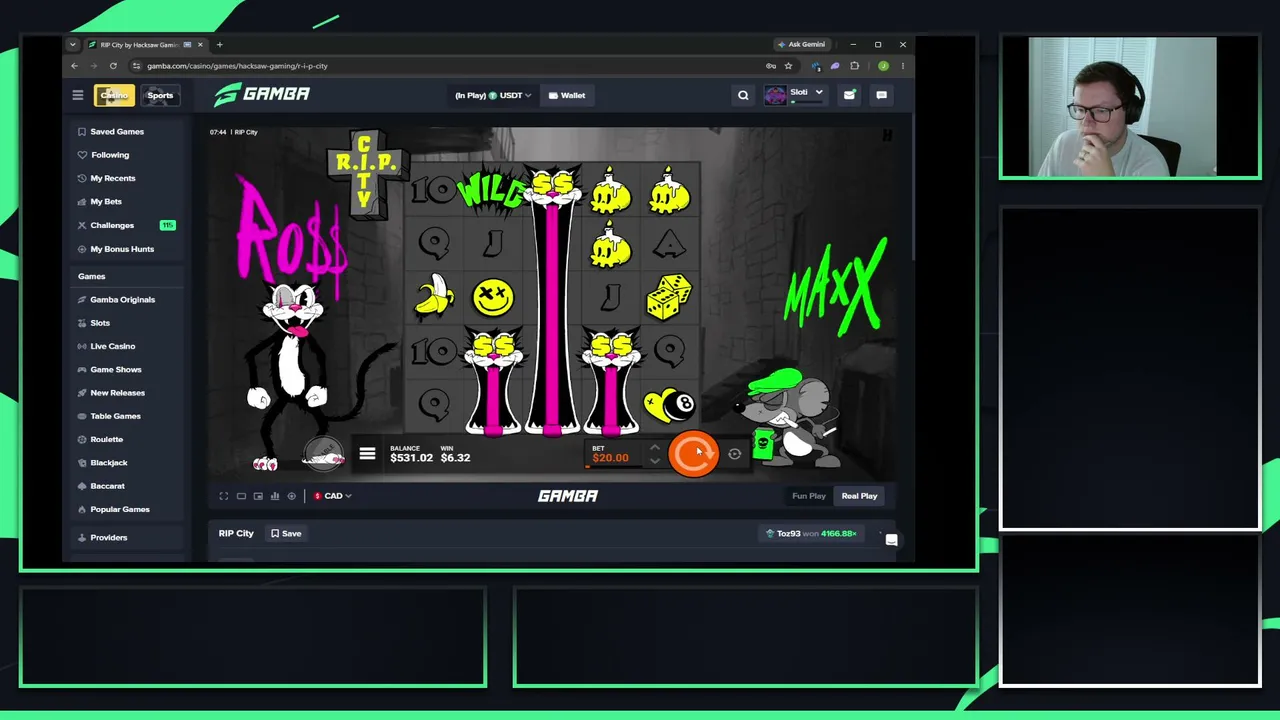
Task: Click the Ask Gemini button
Action: click(802, 44)
